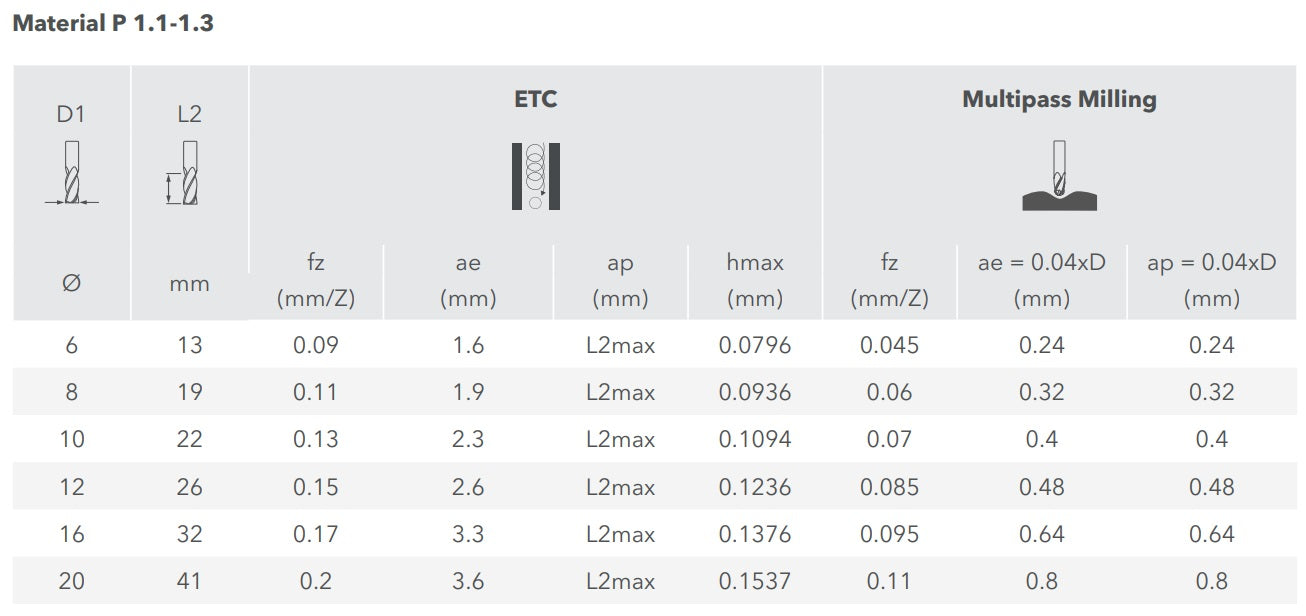Screen dimensions: 1306x616
Task: Select diameter 20 in the Ø column
Action: (x=71, y=581)
